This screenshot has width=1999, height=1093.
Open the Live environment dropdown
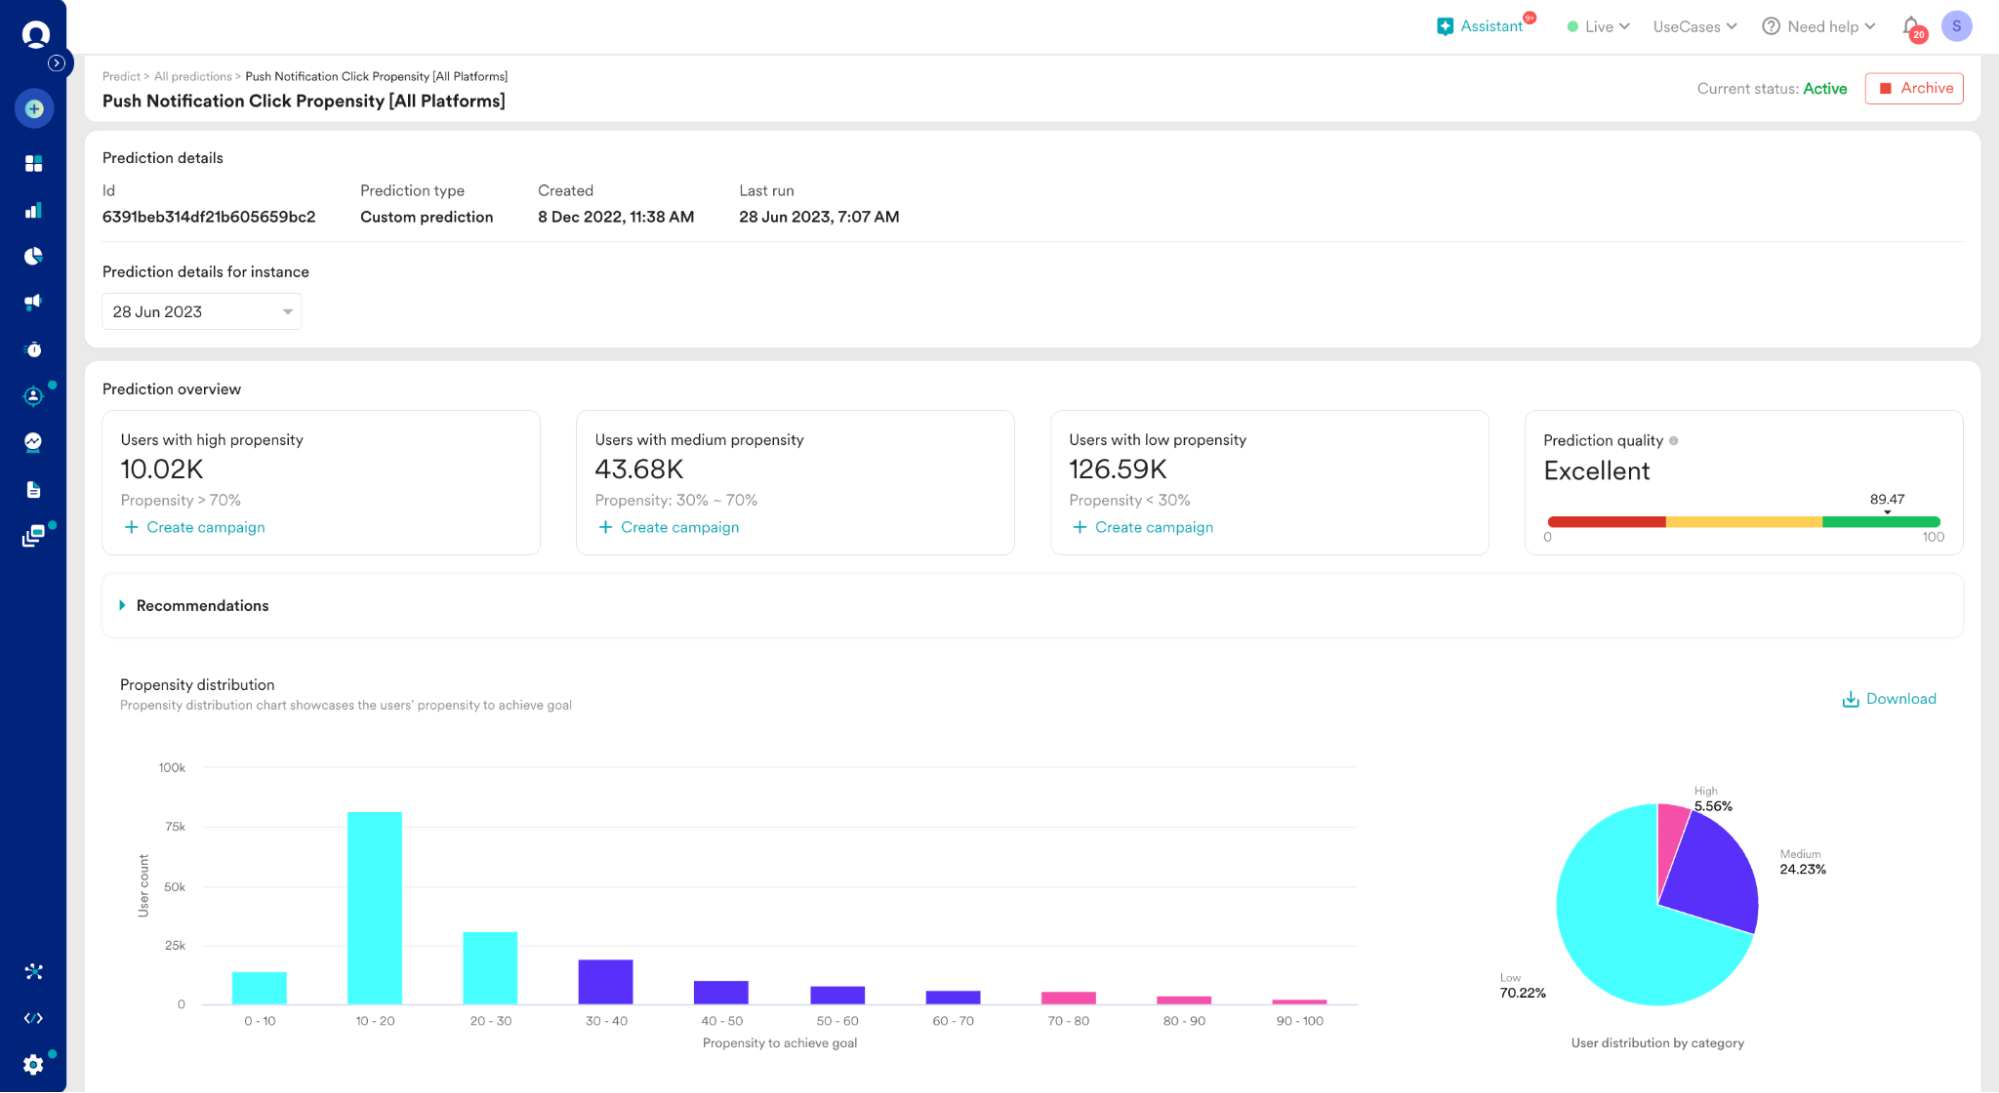[1598, 27]
